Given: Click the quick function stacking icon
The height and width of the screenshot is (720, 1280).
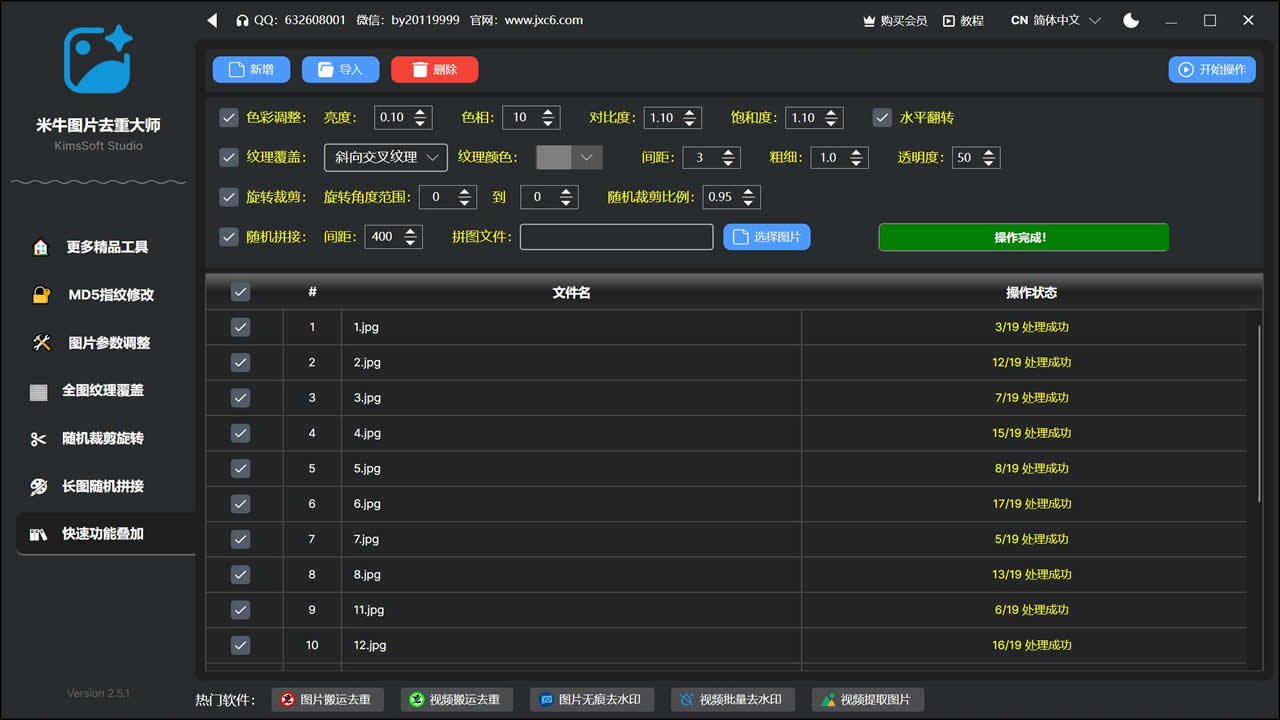Looking at the screenshot, I should tap(39, 534).
